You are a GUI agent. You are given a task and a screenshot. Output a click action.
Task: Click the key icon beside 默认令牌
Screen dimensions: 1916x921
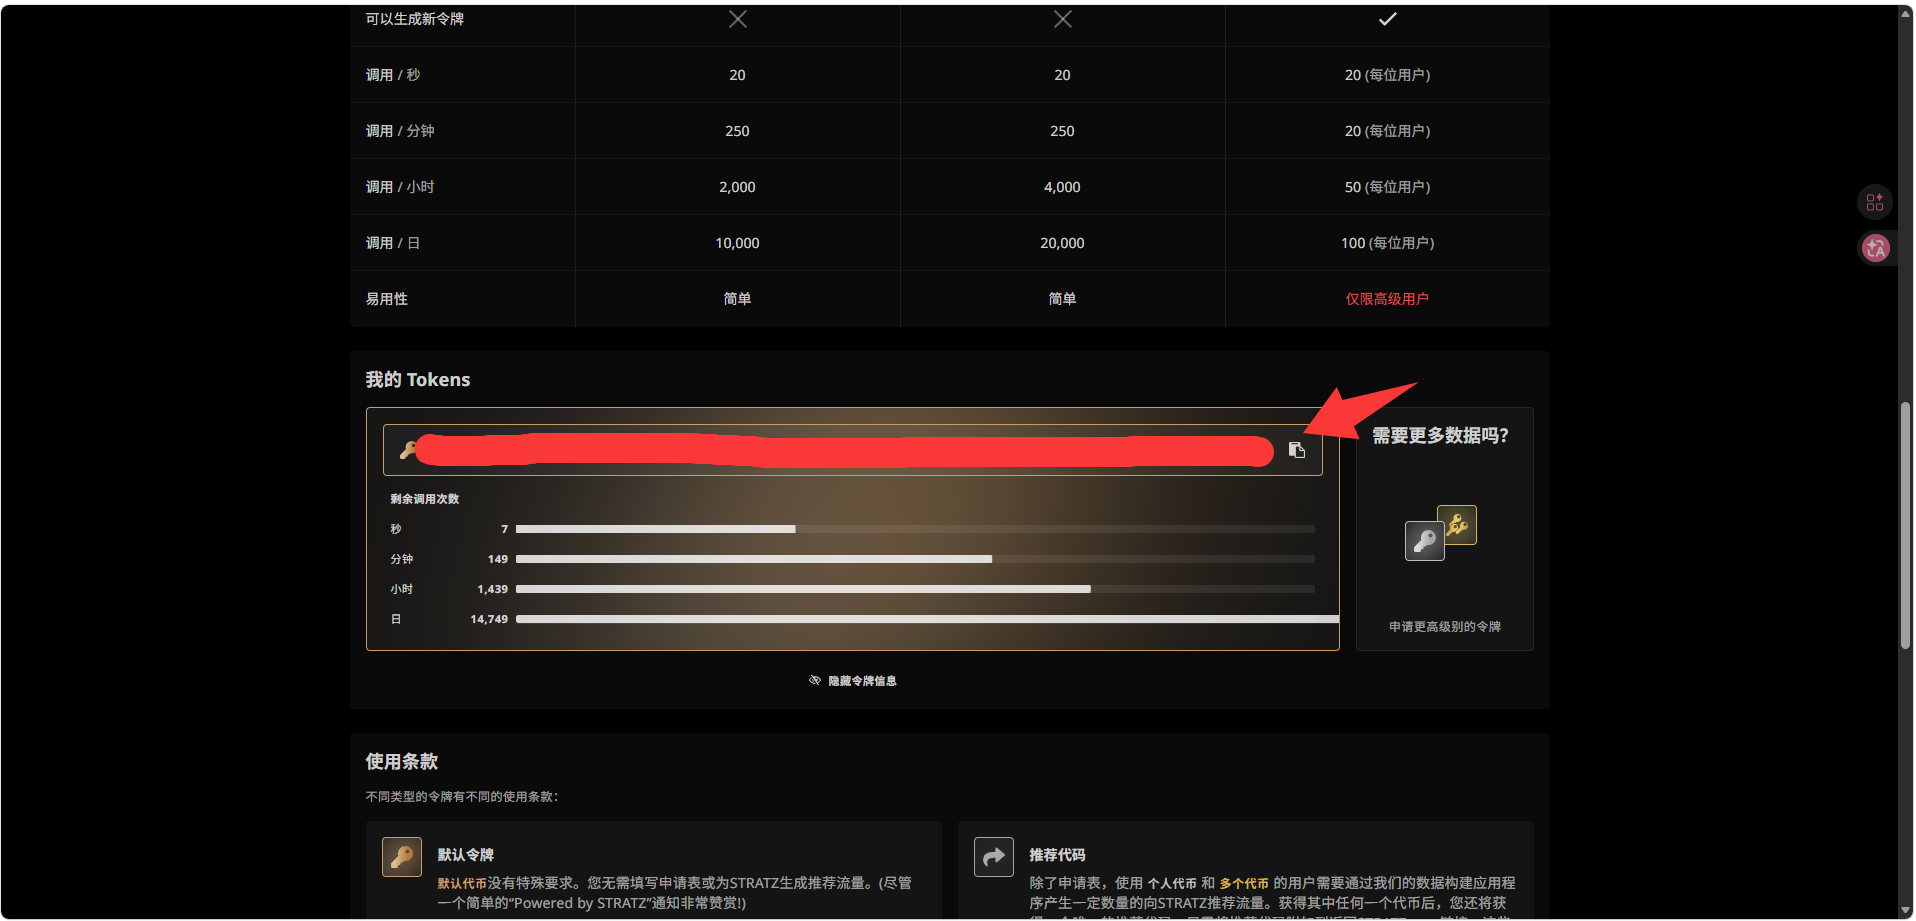402,857
